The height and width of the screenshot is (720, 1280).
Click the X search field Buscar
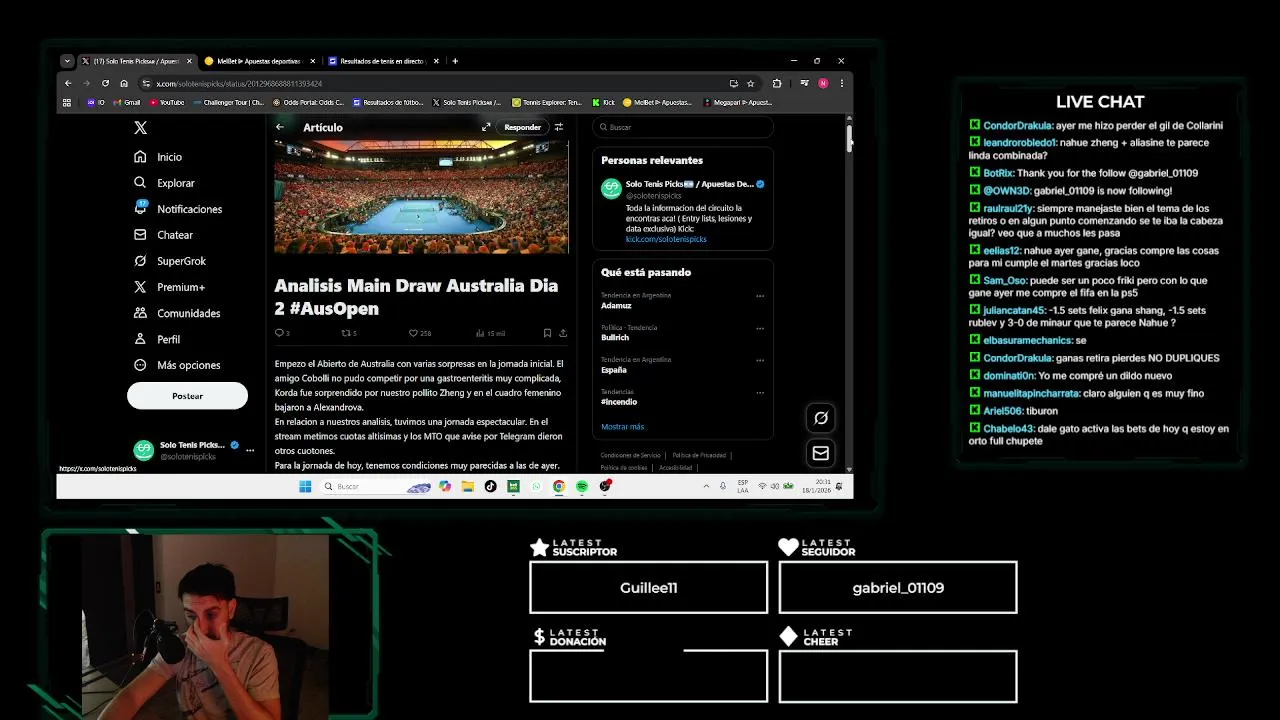683,127
